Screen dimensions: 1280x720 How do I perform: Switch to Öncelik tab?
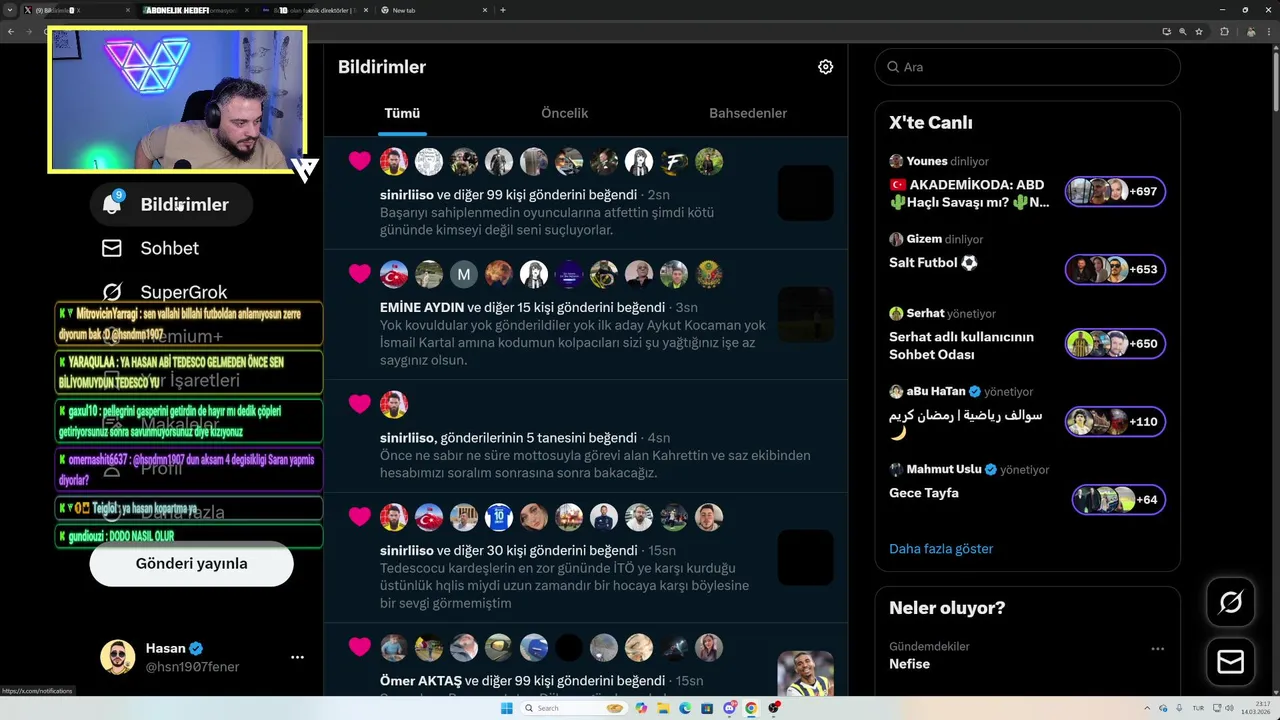565,113
